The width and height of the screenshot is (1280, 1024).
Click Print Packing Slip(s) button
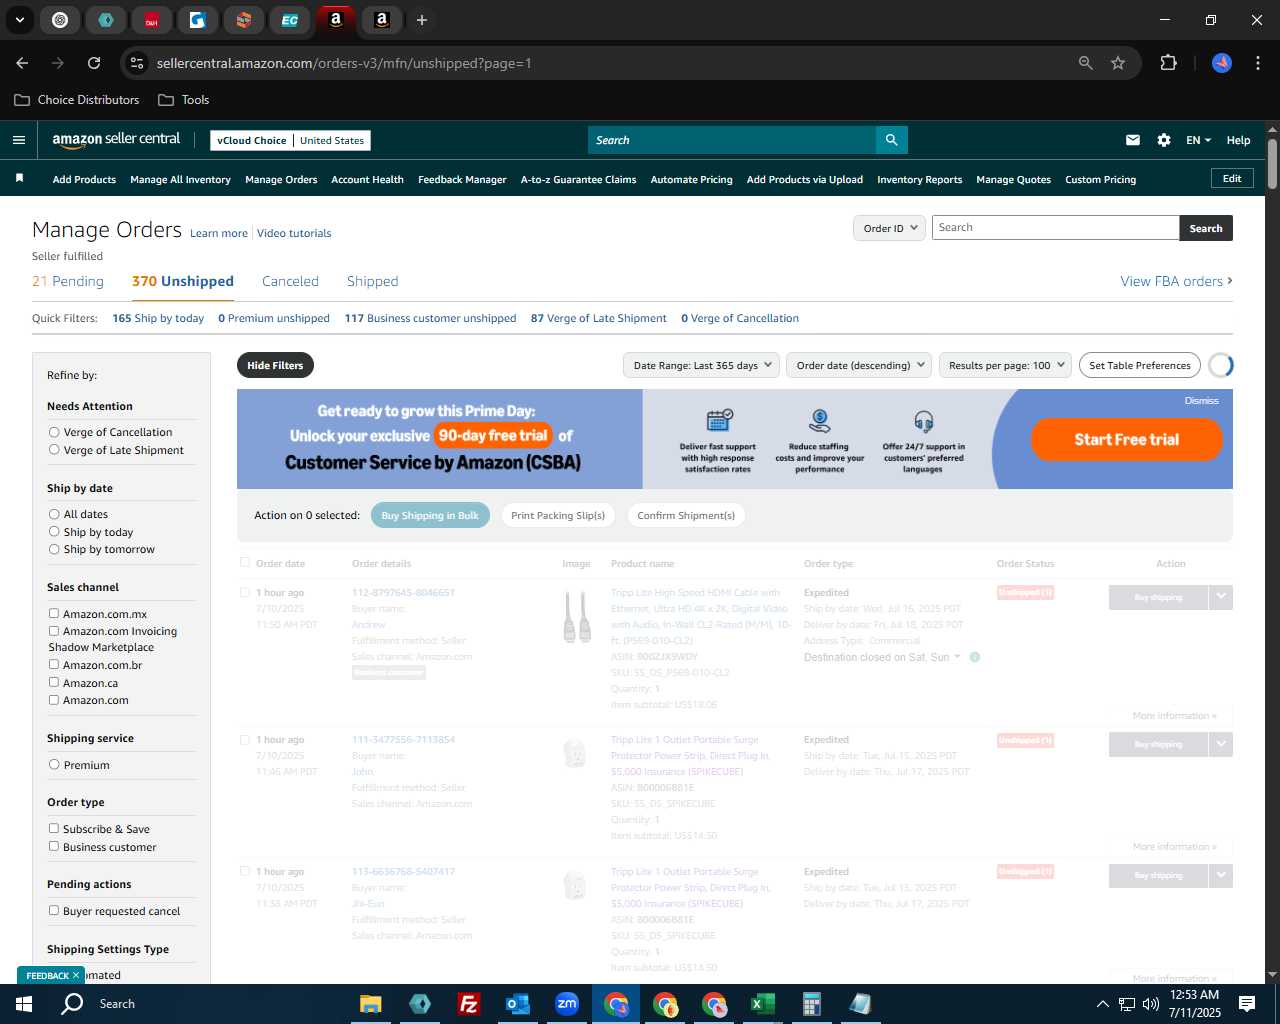pyautogui.click(x=558, y=515)
